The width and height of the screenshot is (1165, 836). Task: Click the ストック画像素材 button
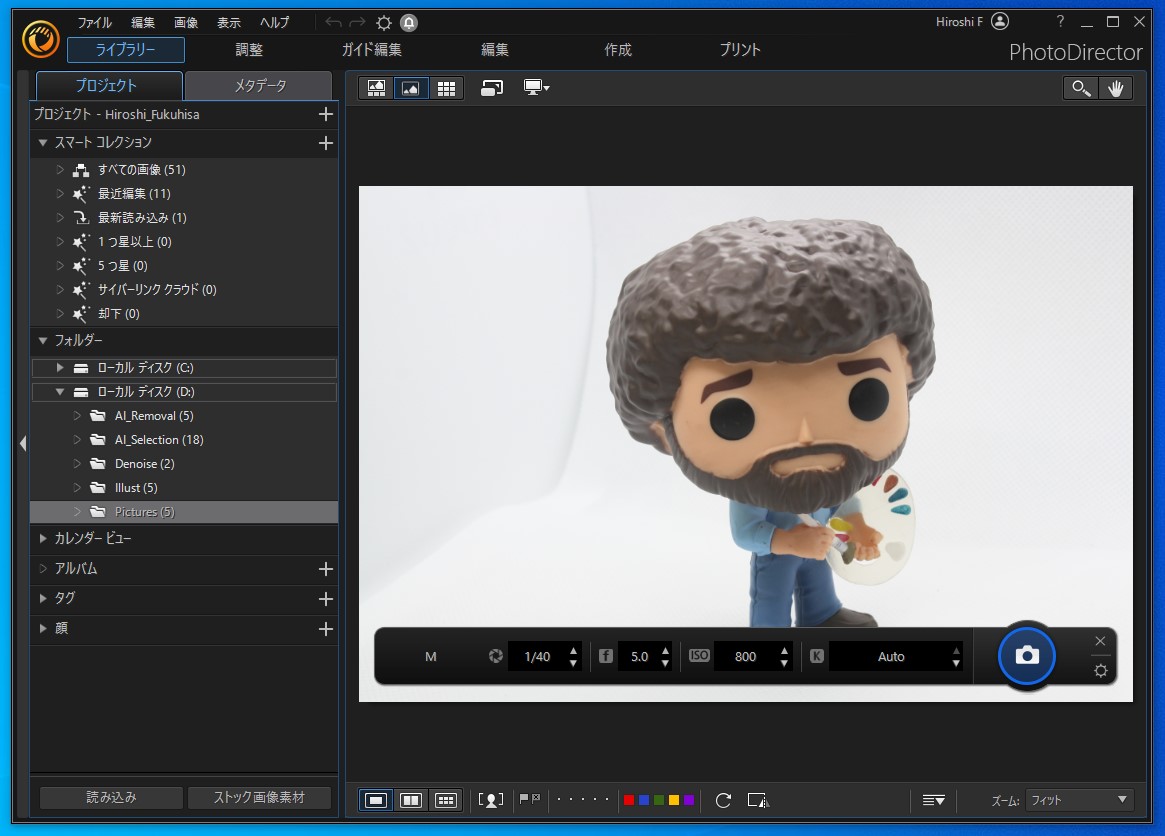259,797
